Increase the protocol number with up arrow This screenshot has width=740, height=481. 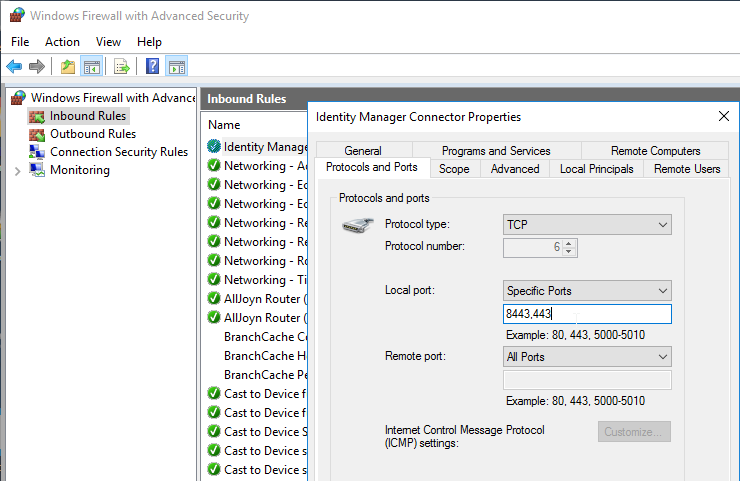[569, 244]
